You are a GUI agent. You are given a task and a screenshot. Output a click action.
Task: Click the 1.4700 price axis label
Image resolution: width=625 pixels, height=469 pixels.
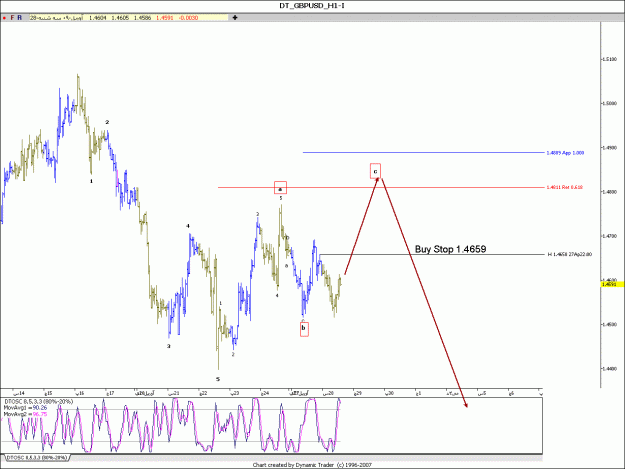[609, 236]
